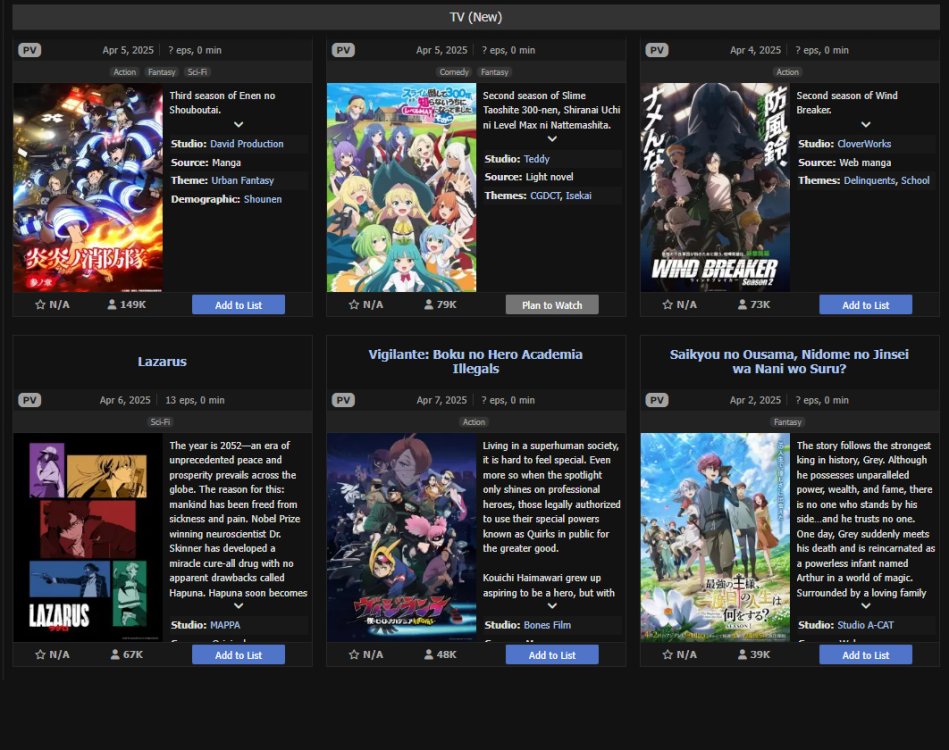Select Sci-Fi genre tag on Enen no Shouboutai
Screen dimensions: 949x750
(197, 72)
